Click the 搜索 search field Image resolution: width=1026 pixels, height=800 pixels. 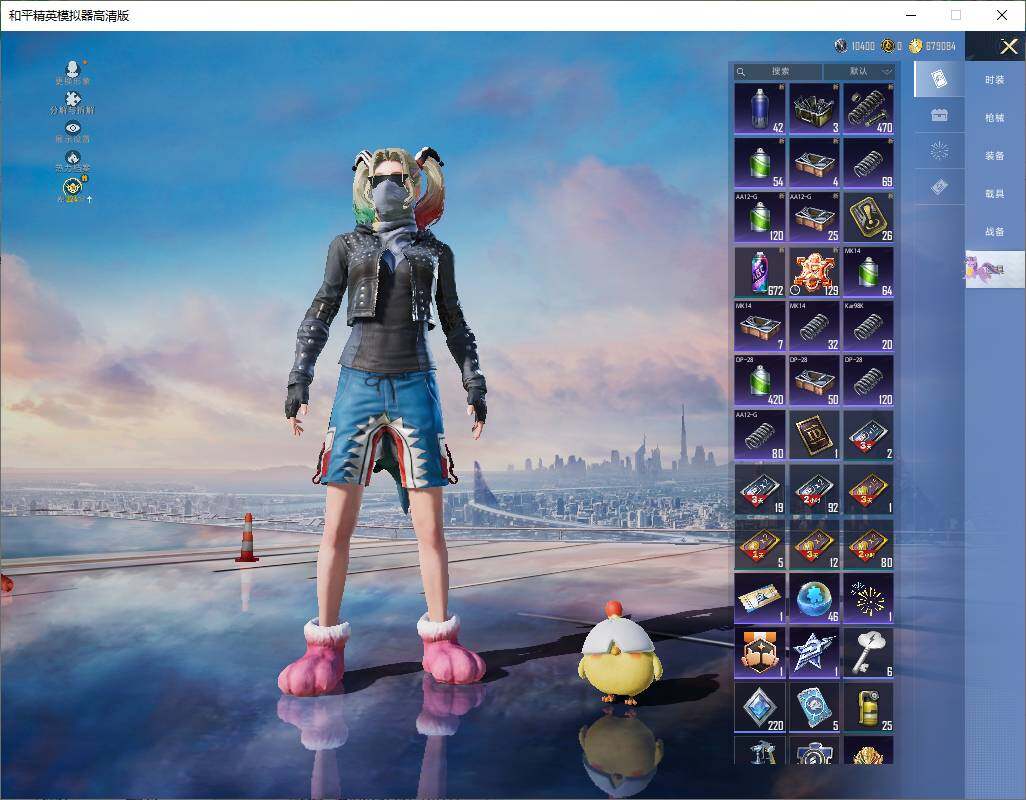coord(778,71)
